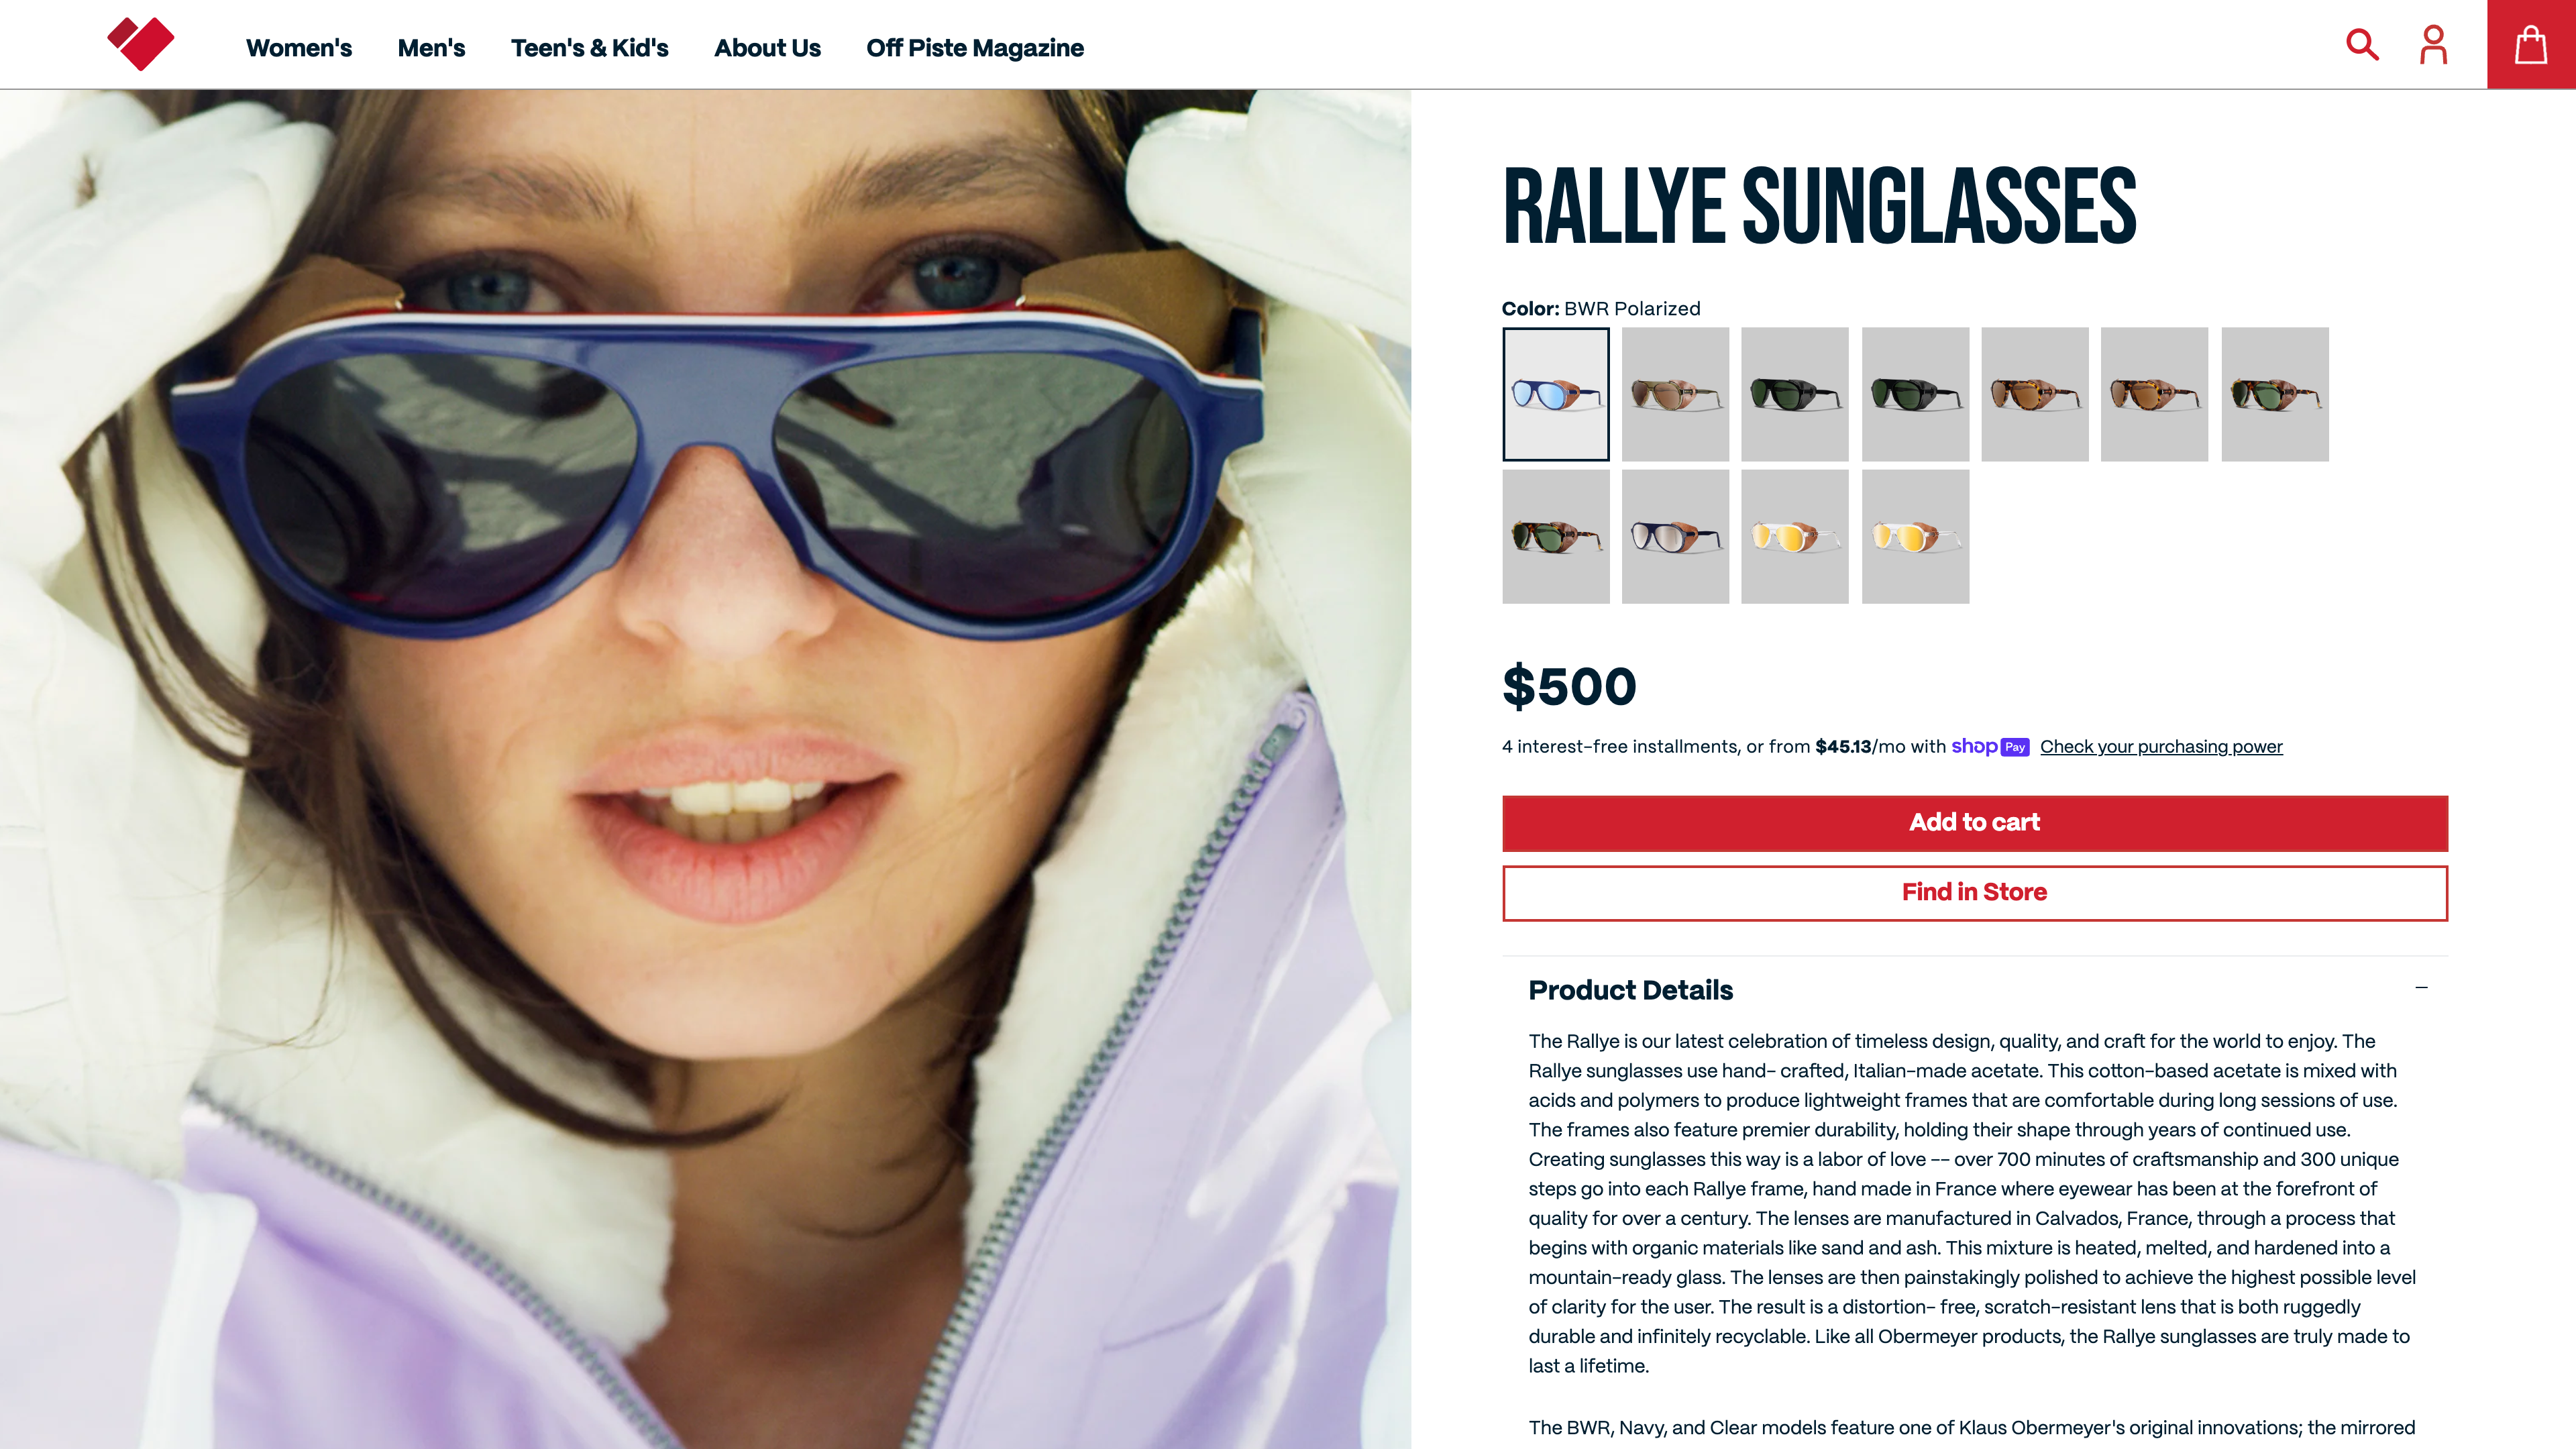This screenshot has height=1449, width=2576.
Task: Open the search magnifier icon
Action: pos(2362,45)
